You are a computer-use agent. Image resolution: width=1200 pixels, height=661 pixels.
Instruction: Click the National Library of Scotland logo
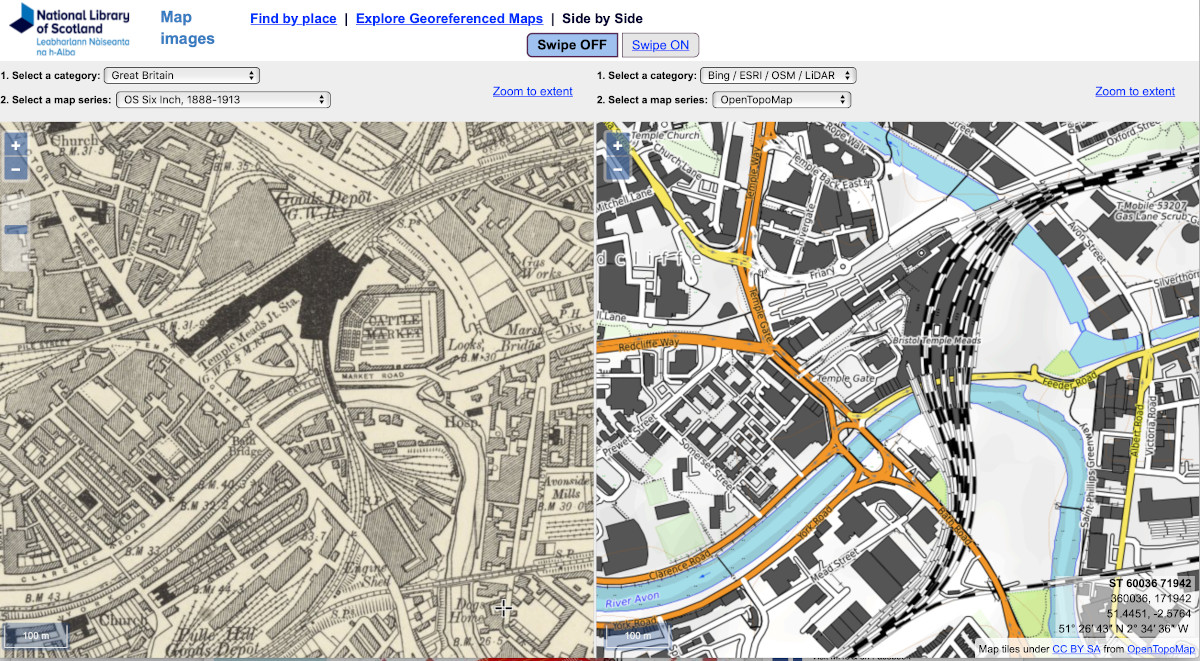click(x=68, y=28)
